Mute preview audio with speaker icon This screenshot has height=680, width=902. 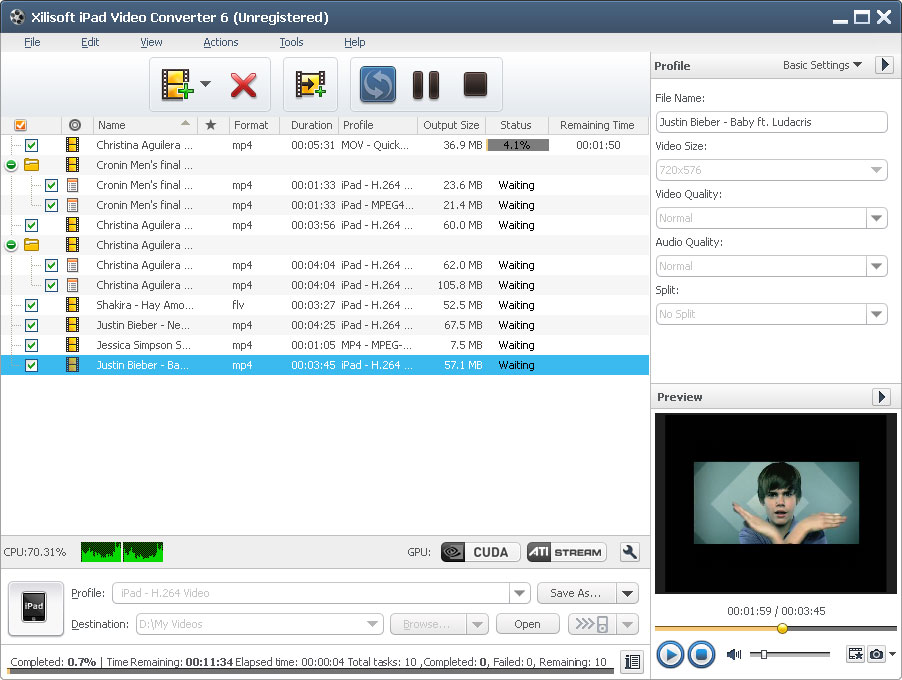tap(733, 655)
